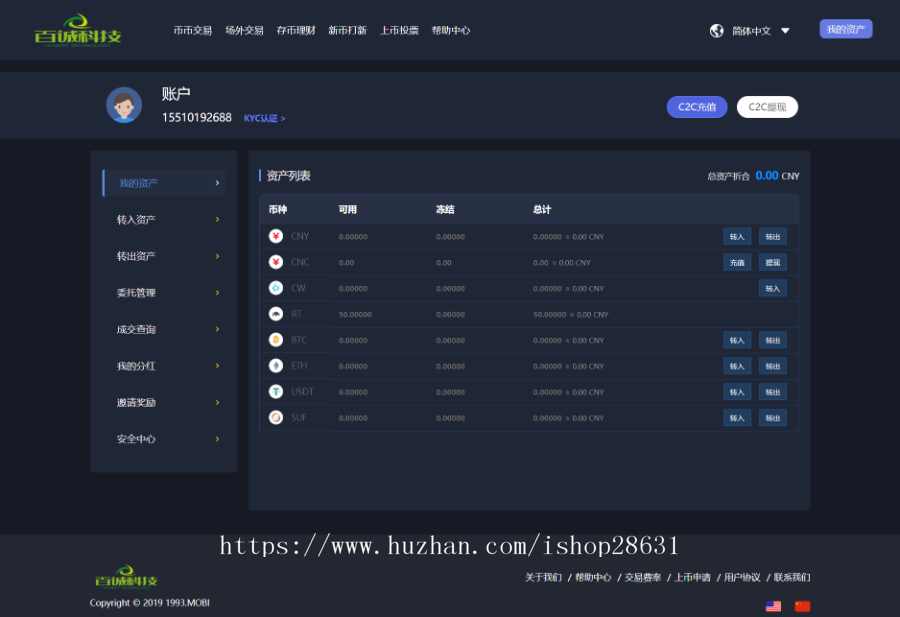Viewport: 900px width, 617px height.
Task: Expand 委托管理 sidebar chevron
Action: coord(218,293)
